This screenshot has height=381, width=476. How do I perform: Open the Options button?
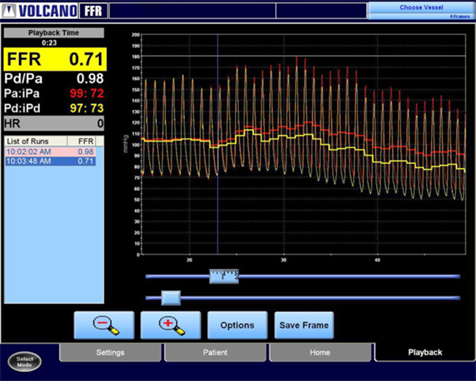click(x=237, y=325)
